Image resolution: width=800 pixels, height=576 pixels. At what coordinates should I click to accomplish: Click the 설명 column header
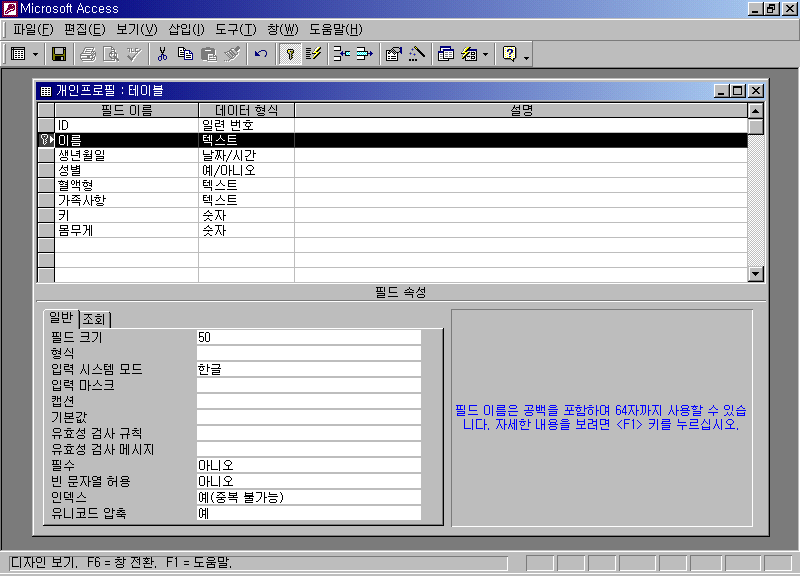521,110
